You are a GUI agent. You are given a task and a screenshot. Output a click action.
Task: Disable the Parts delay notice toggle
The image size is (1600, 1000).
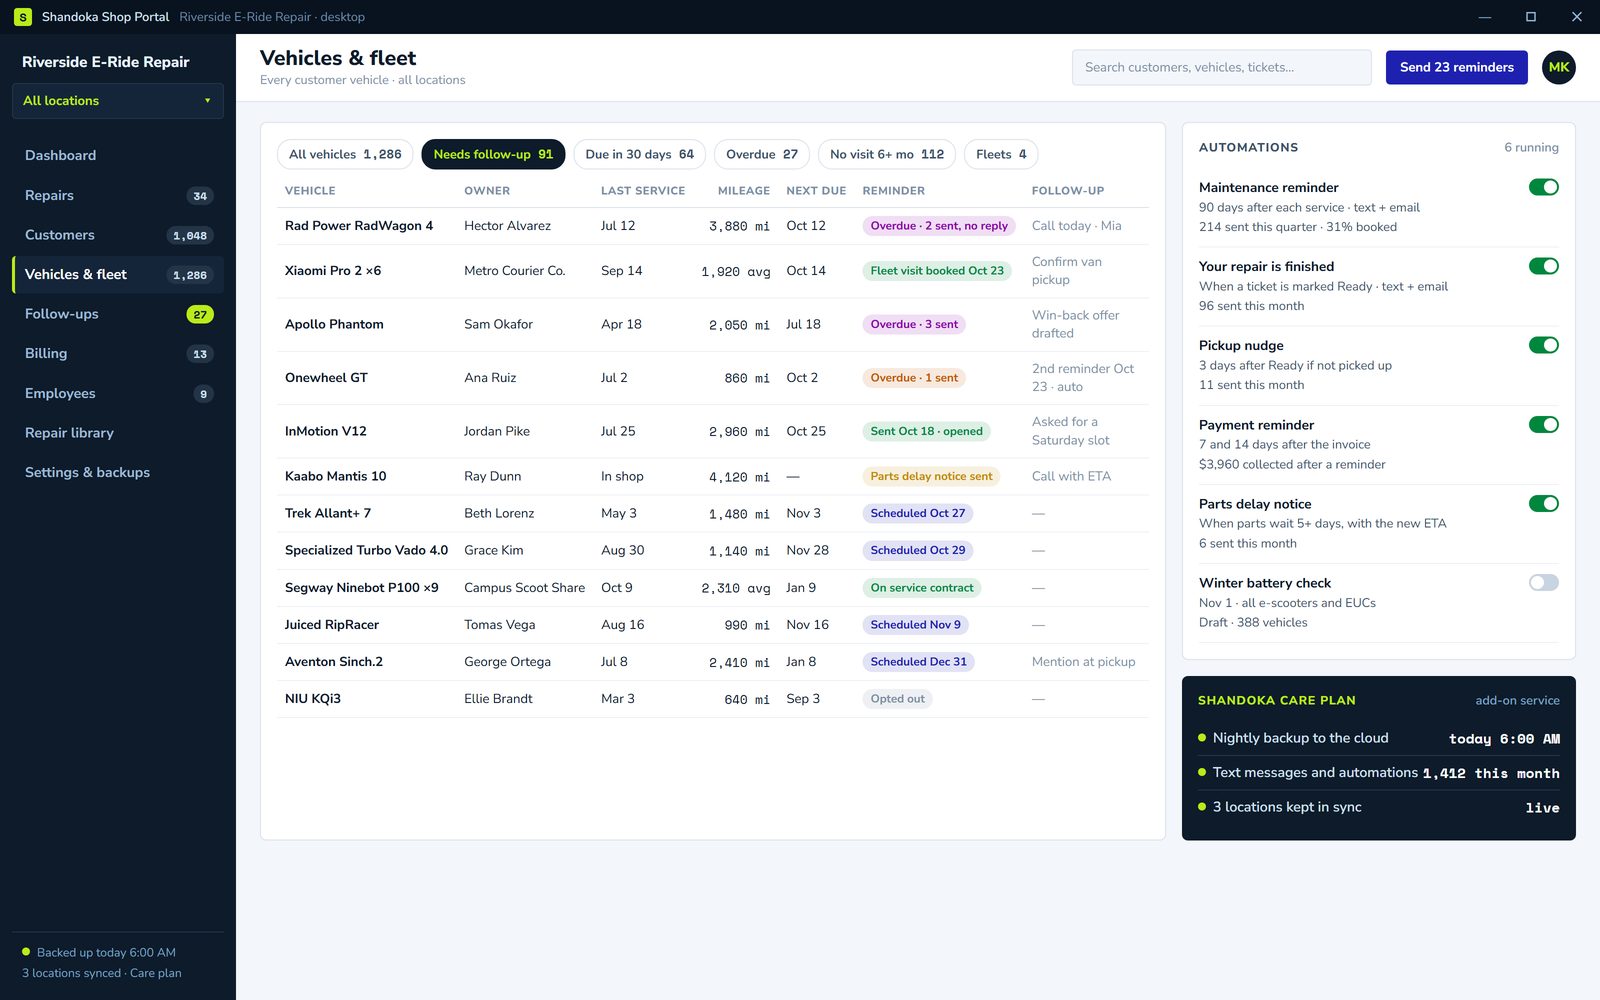click(x=1543, y=503)
